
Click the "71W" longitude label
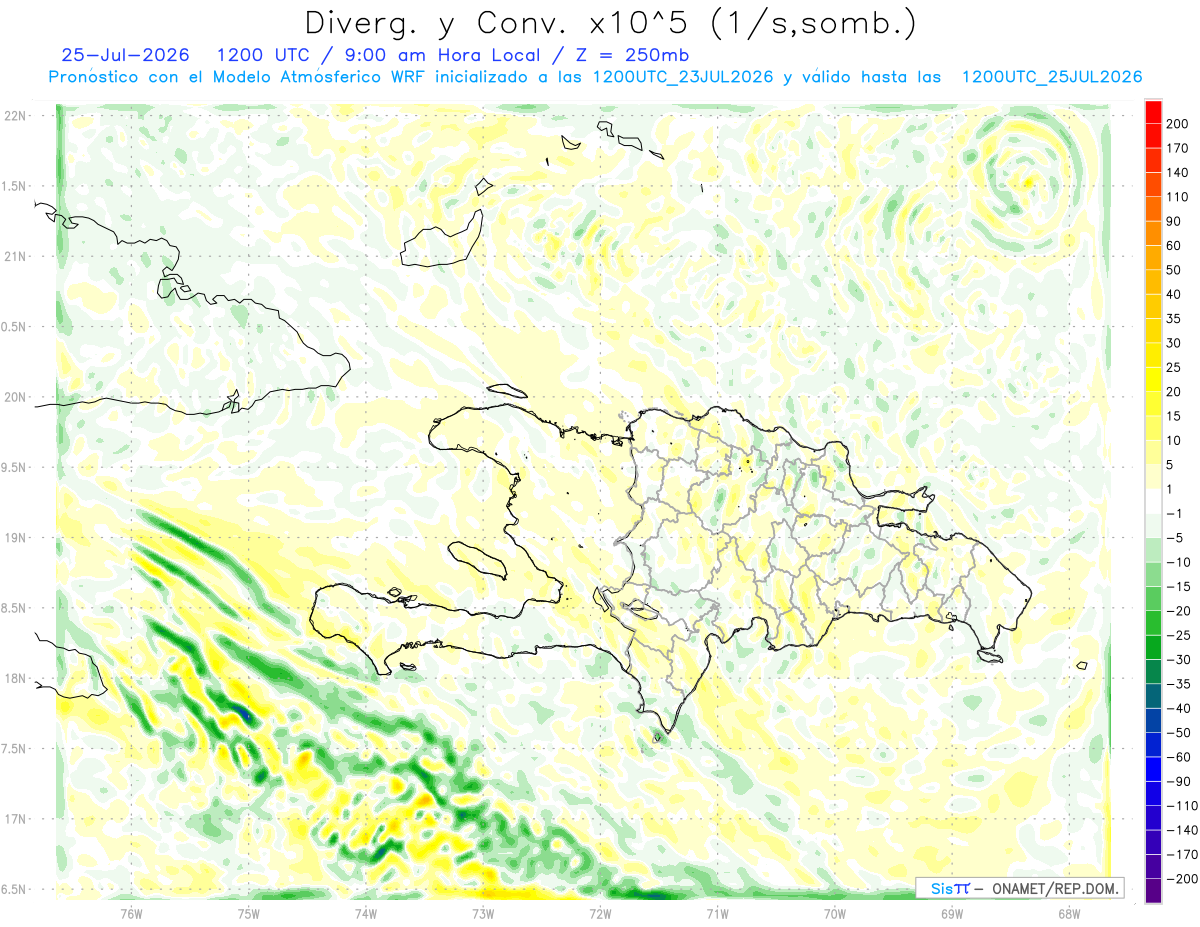click(717, 913)
